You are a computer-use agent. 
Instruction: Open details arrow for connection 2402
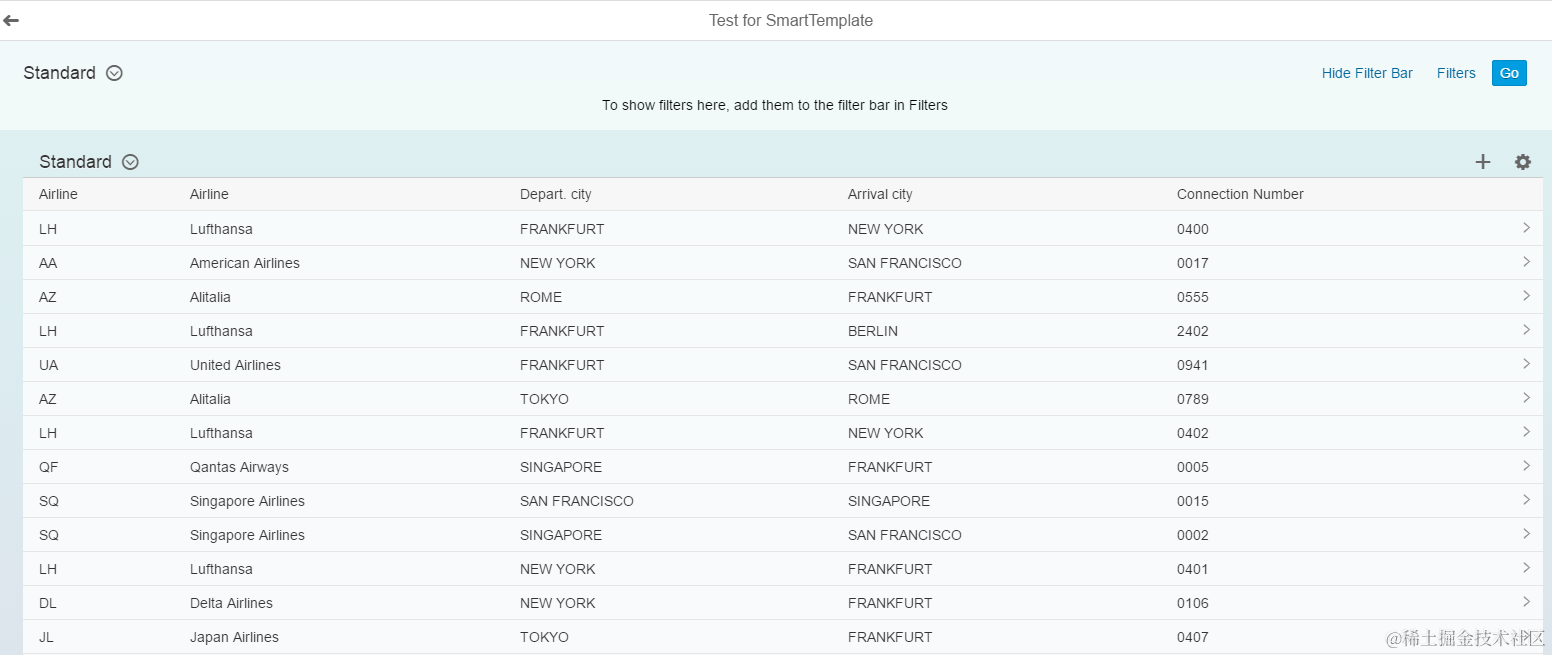point(1526,330)
